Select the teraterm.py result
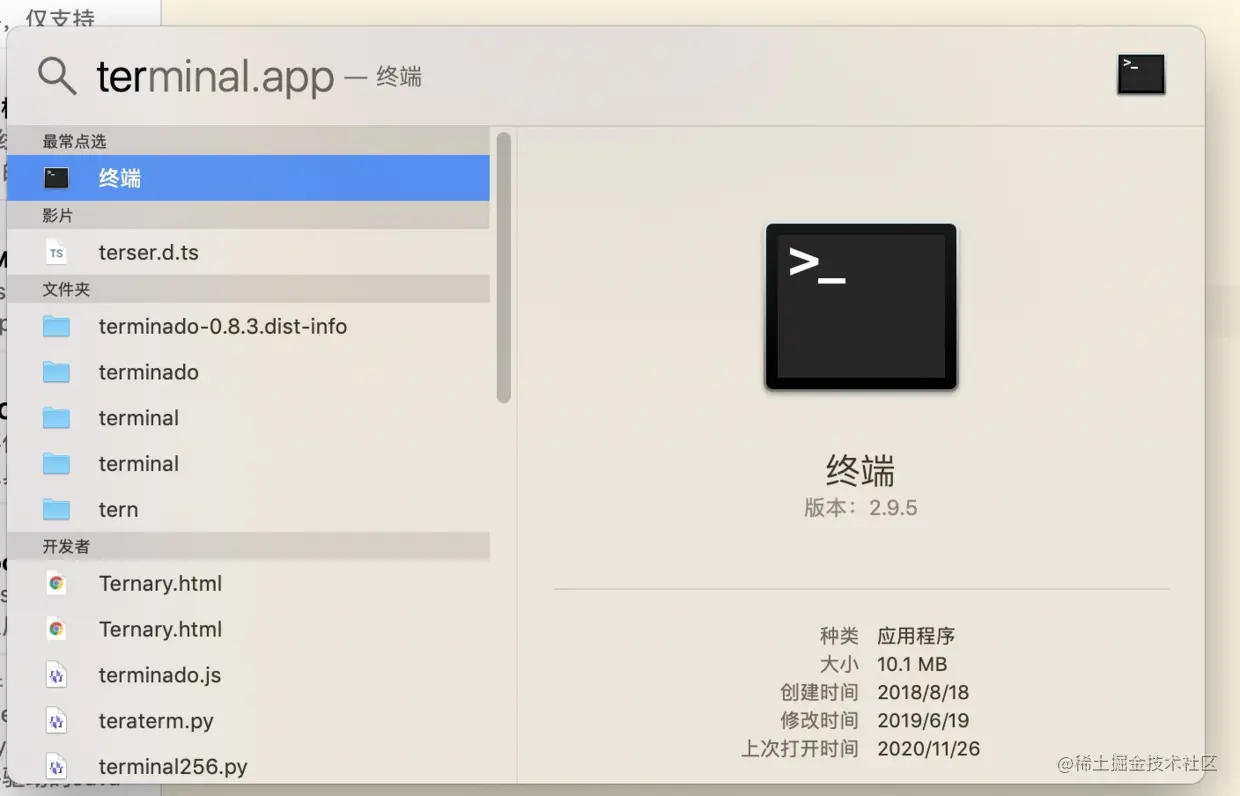The width and height of the screenshot is (1240, 796). (x=248, y=721)
